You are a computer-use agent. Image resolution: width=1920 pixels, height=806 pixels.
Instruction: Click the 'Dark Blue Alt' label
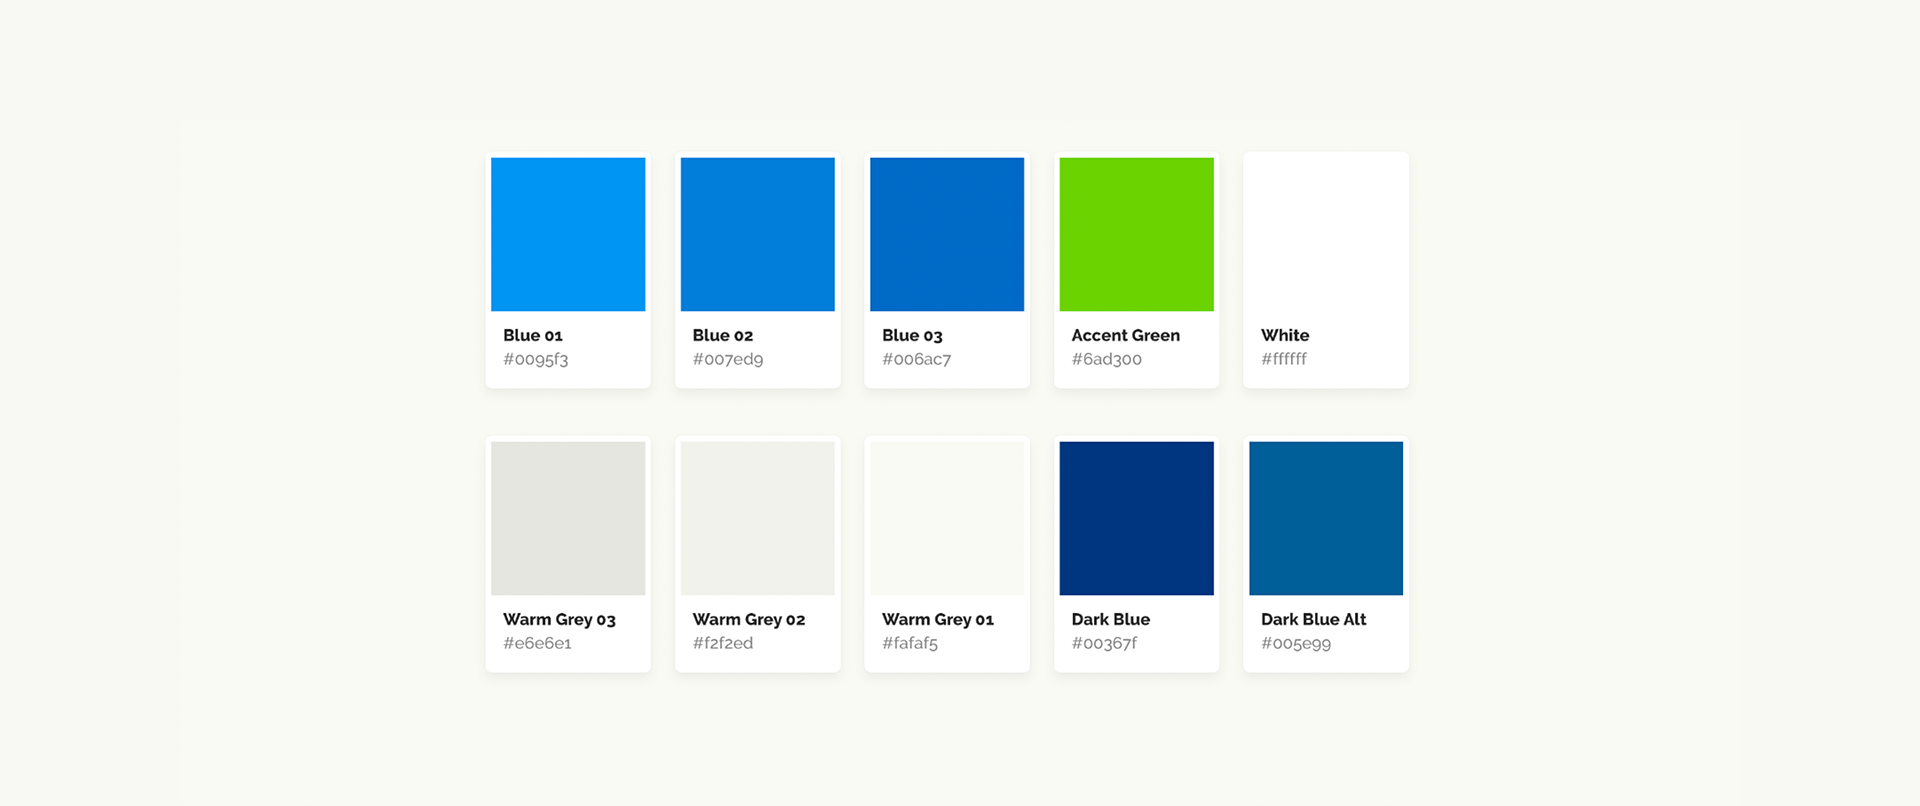[1314, 619]
